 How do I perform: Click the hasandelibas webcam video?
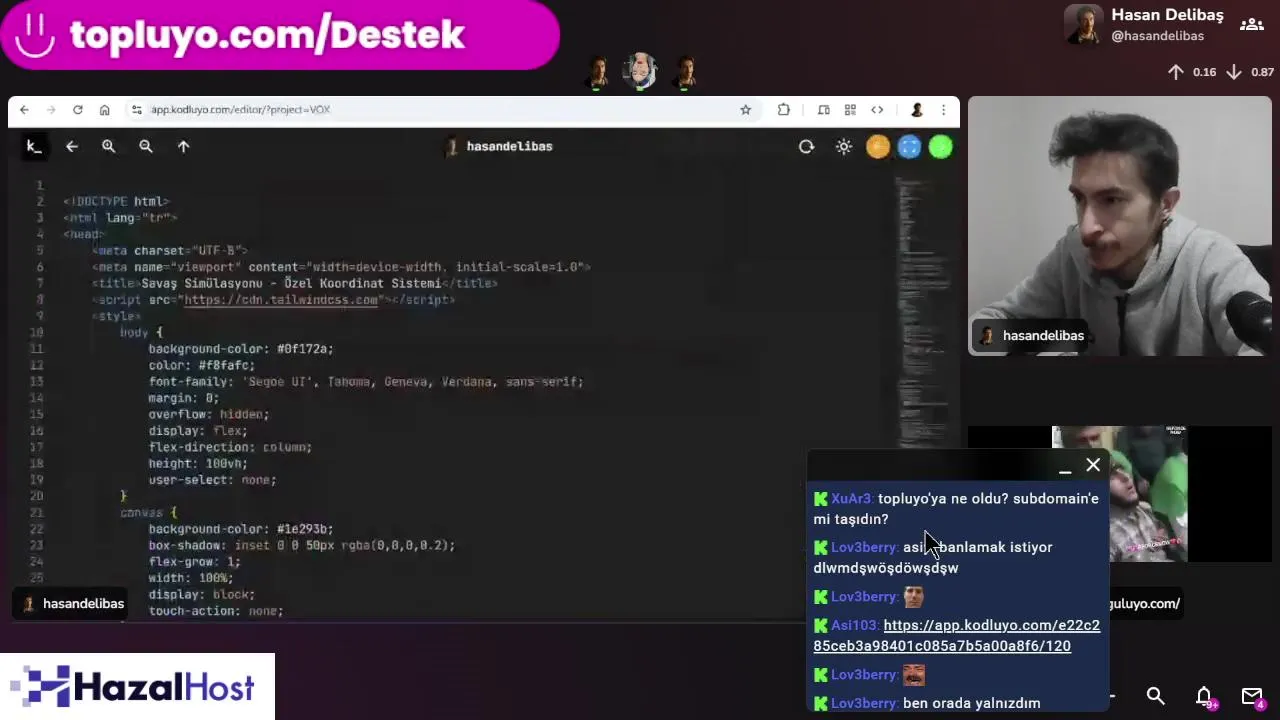1119,226
